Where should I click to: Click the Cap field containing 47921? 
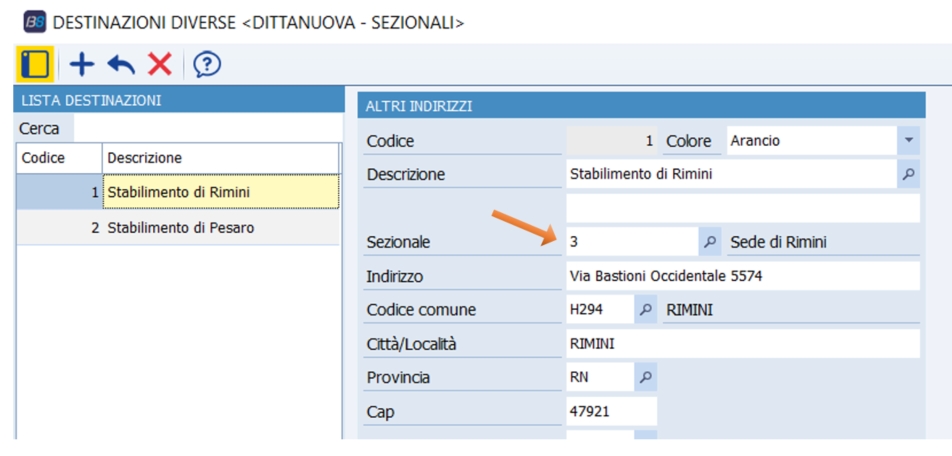click(611, 411)
